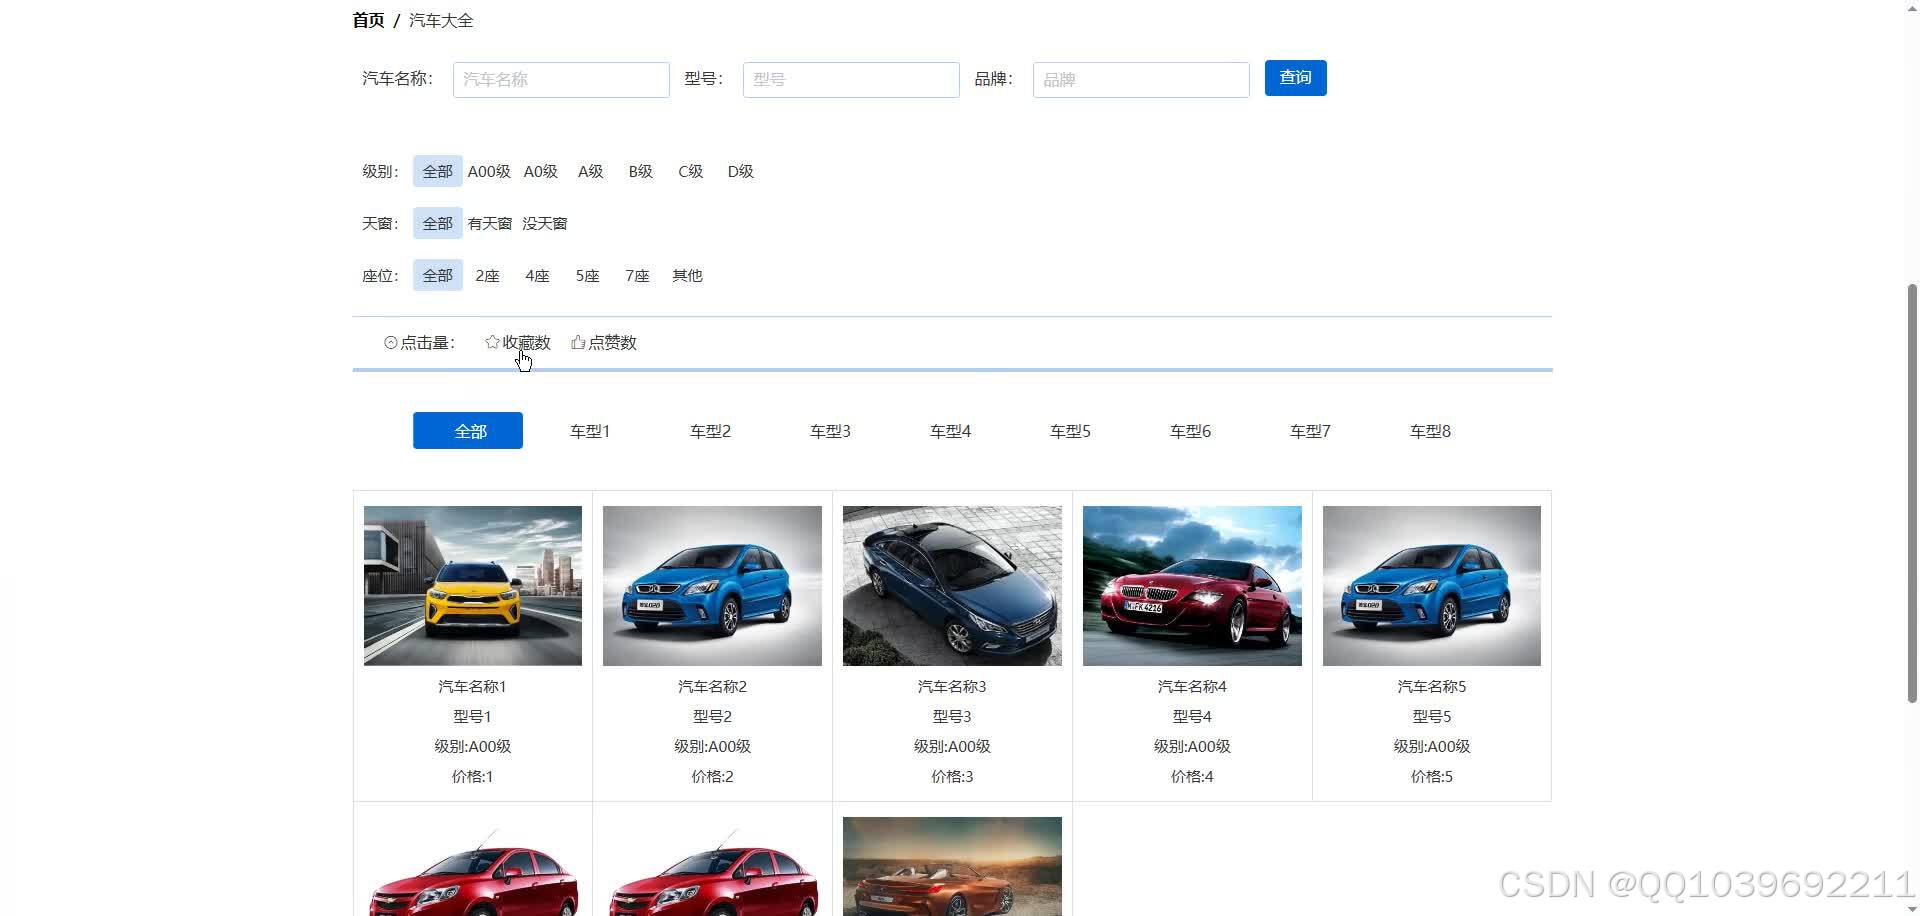Filter by 4座 seats
The width and height of the screenshot is (1920, 916).
tap(537, 275)
